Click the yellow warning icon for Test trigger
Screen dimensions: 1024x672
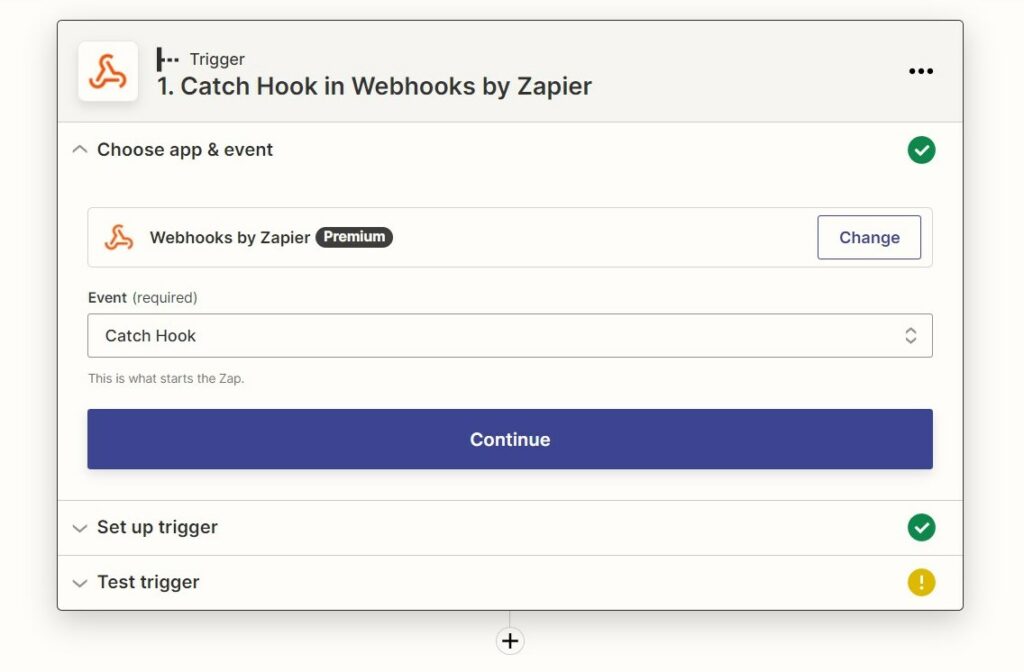[x=921, y=583]
